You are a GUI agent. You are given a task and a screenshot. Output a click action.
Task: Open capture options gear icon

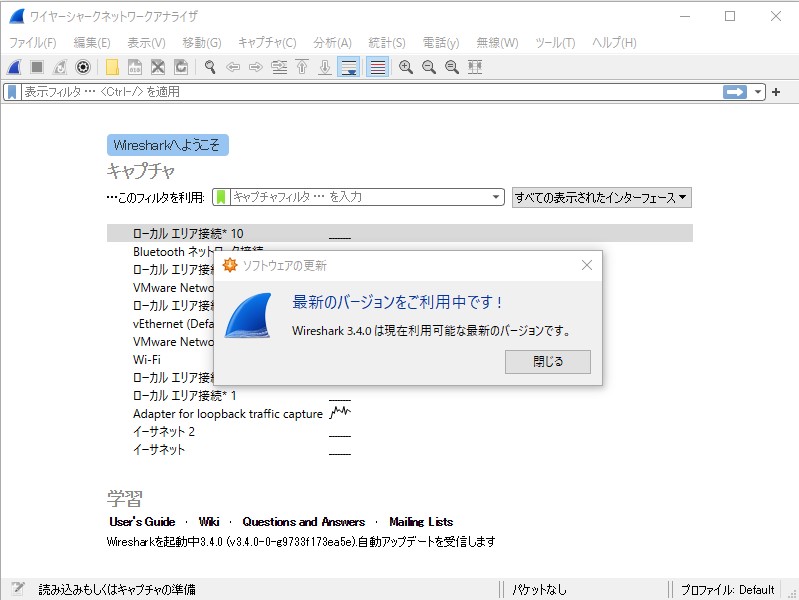pos(83,67)
